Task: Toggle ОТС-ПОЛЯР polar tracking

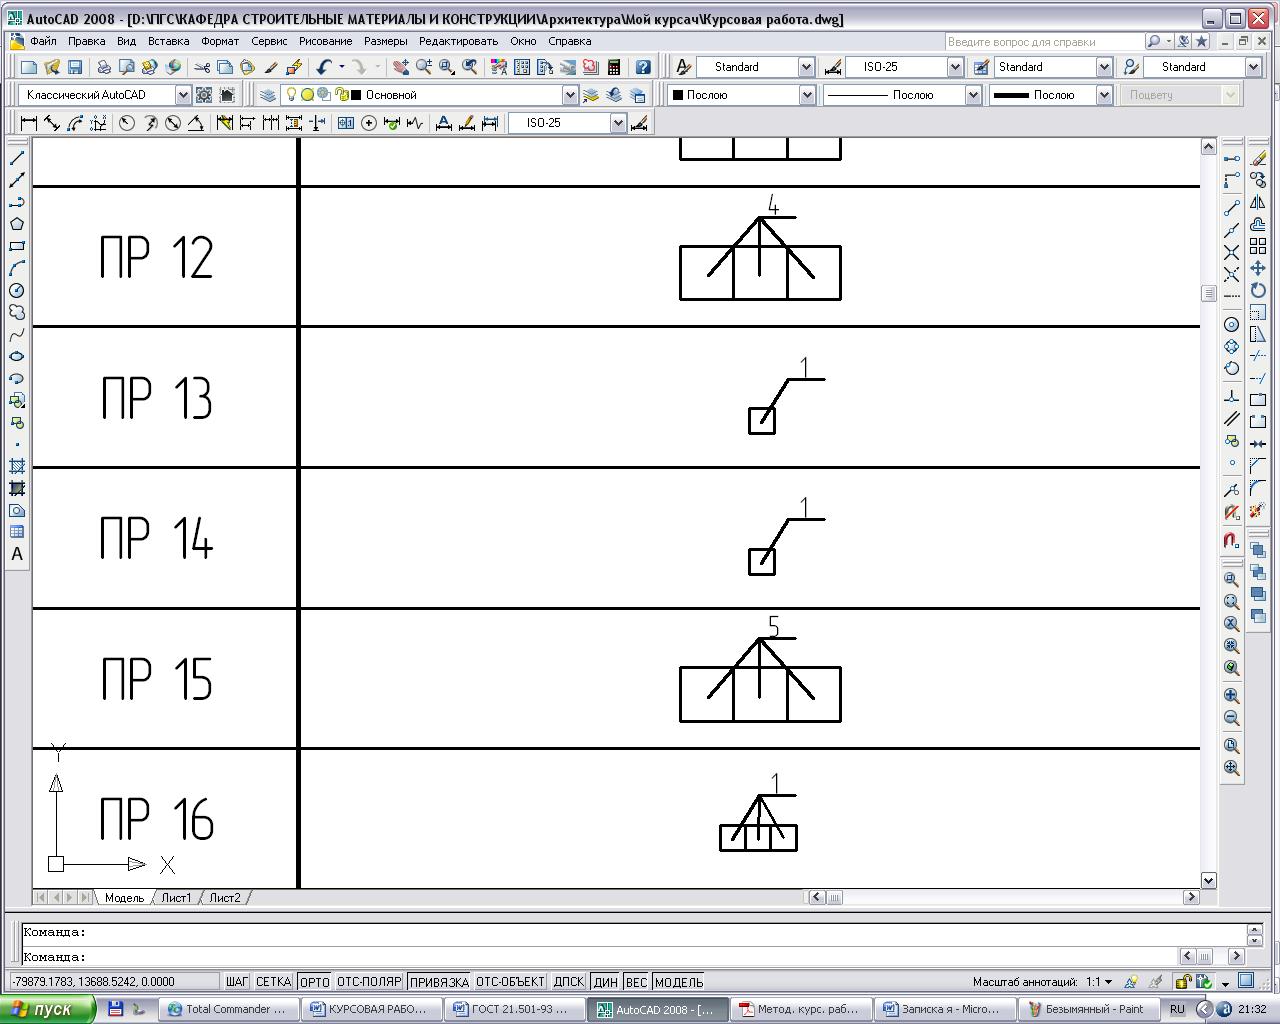Action: click(x=369, y=982)
